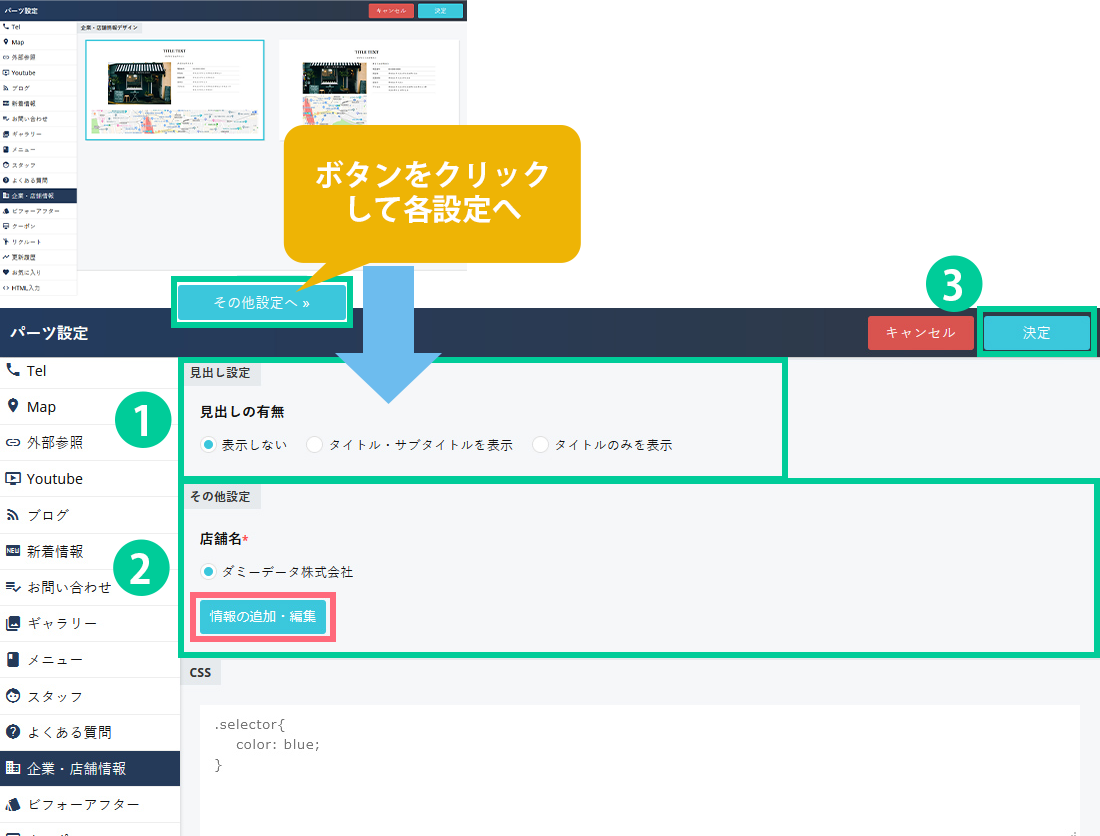1100x836 pixels.
Task: Click the よくある質問 question mark icon
Action: (x=13, y=732)
